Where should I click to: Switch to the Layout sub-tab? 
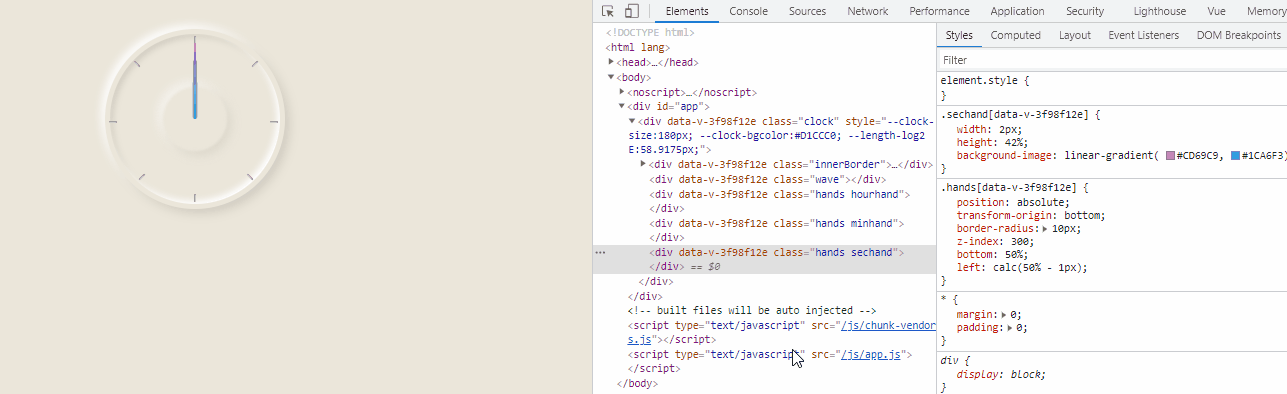tap(1075, 35)
